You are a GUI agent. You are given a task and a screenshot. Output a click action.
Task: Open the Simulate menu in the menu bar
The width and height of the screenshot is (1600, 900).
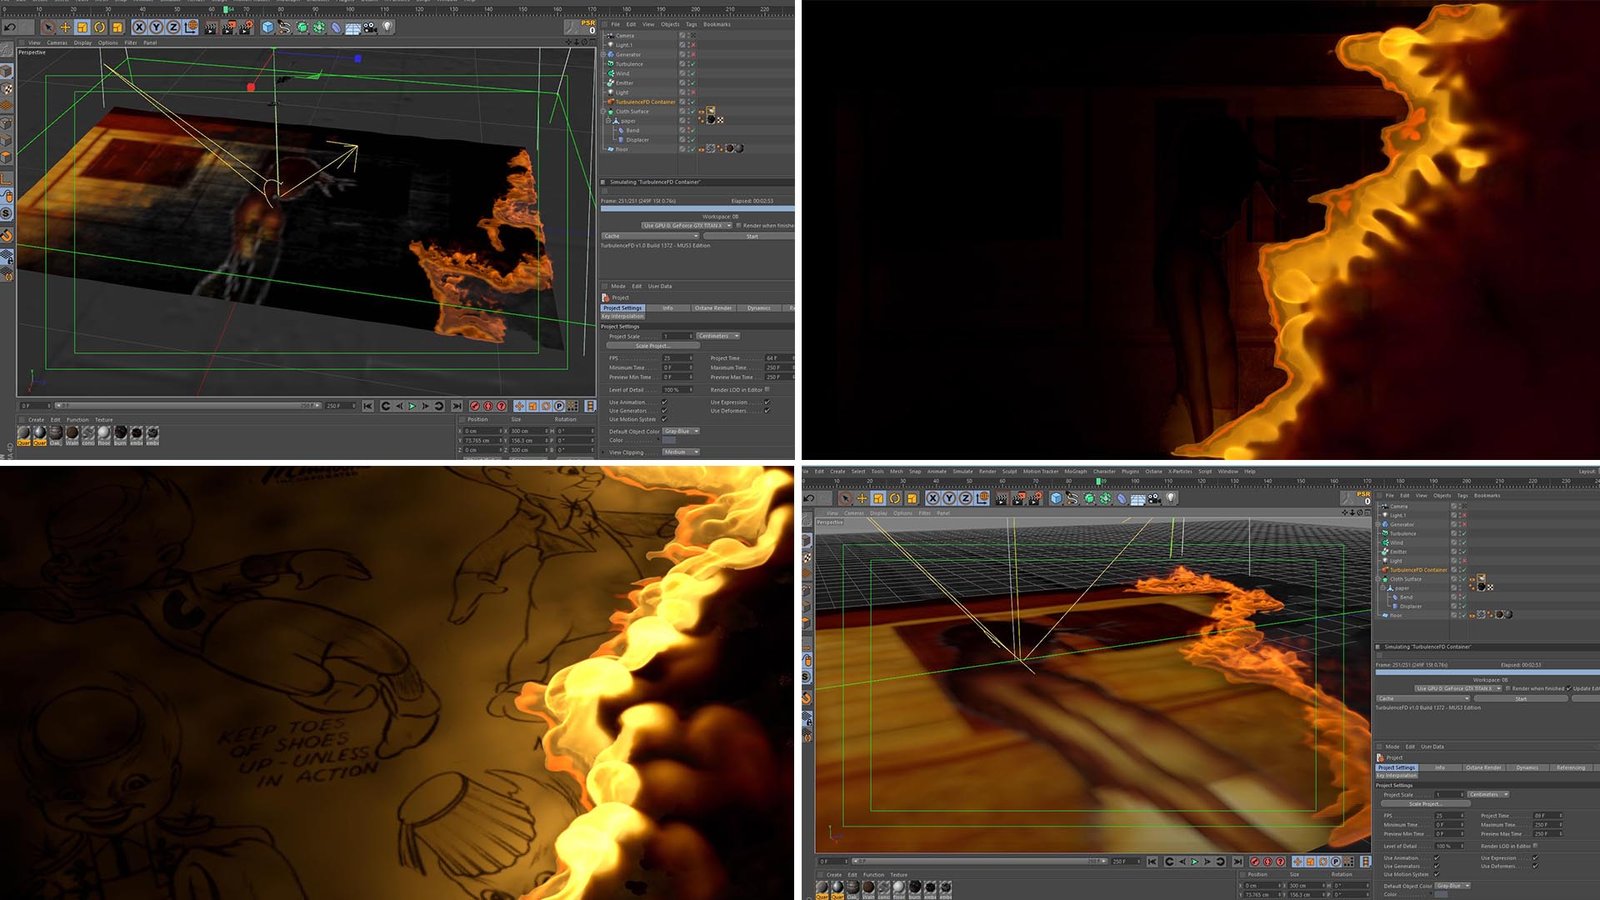[x=962, y=471]
